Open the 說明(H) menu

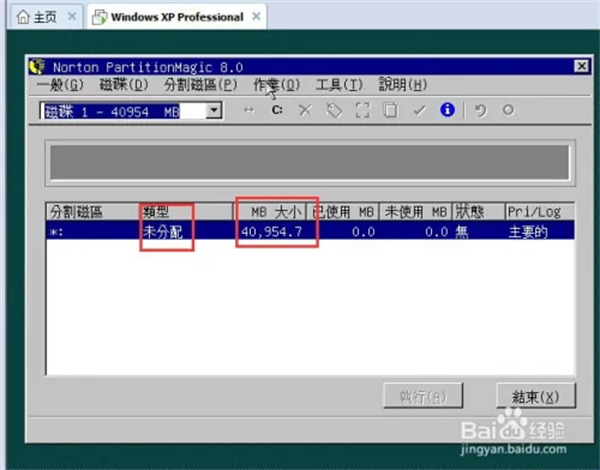pyautogui.click(x=403, y=85)
